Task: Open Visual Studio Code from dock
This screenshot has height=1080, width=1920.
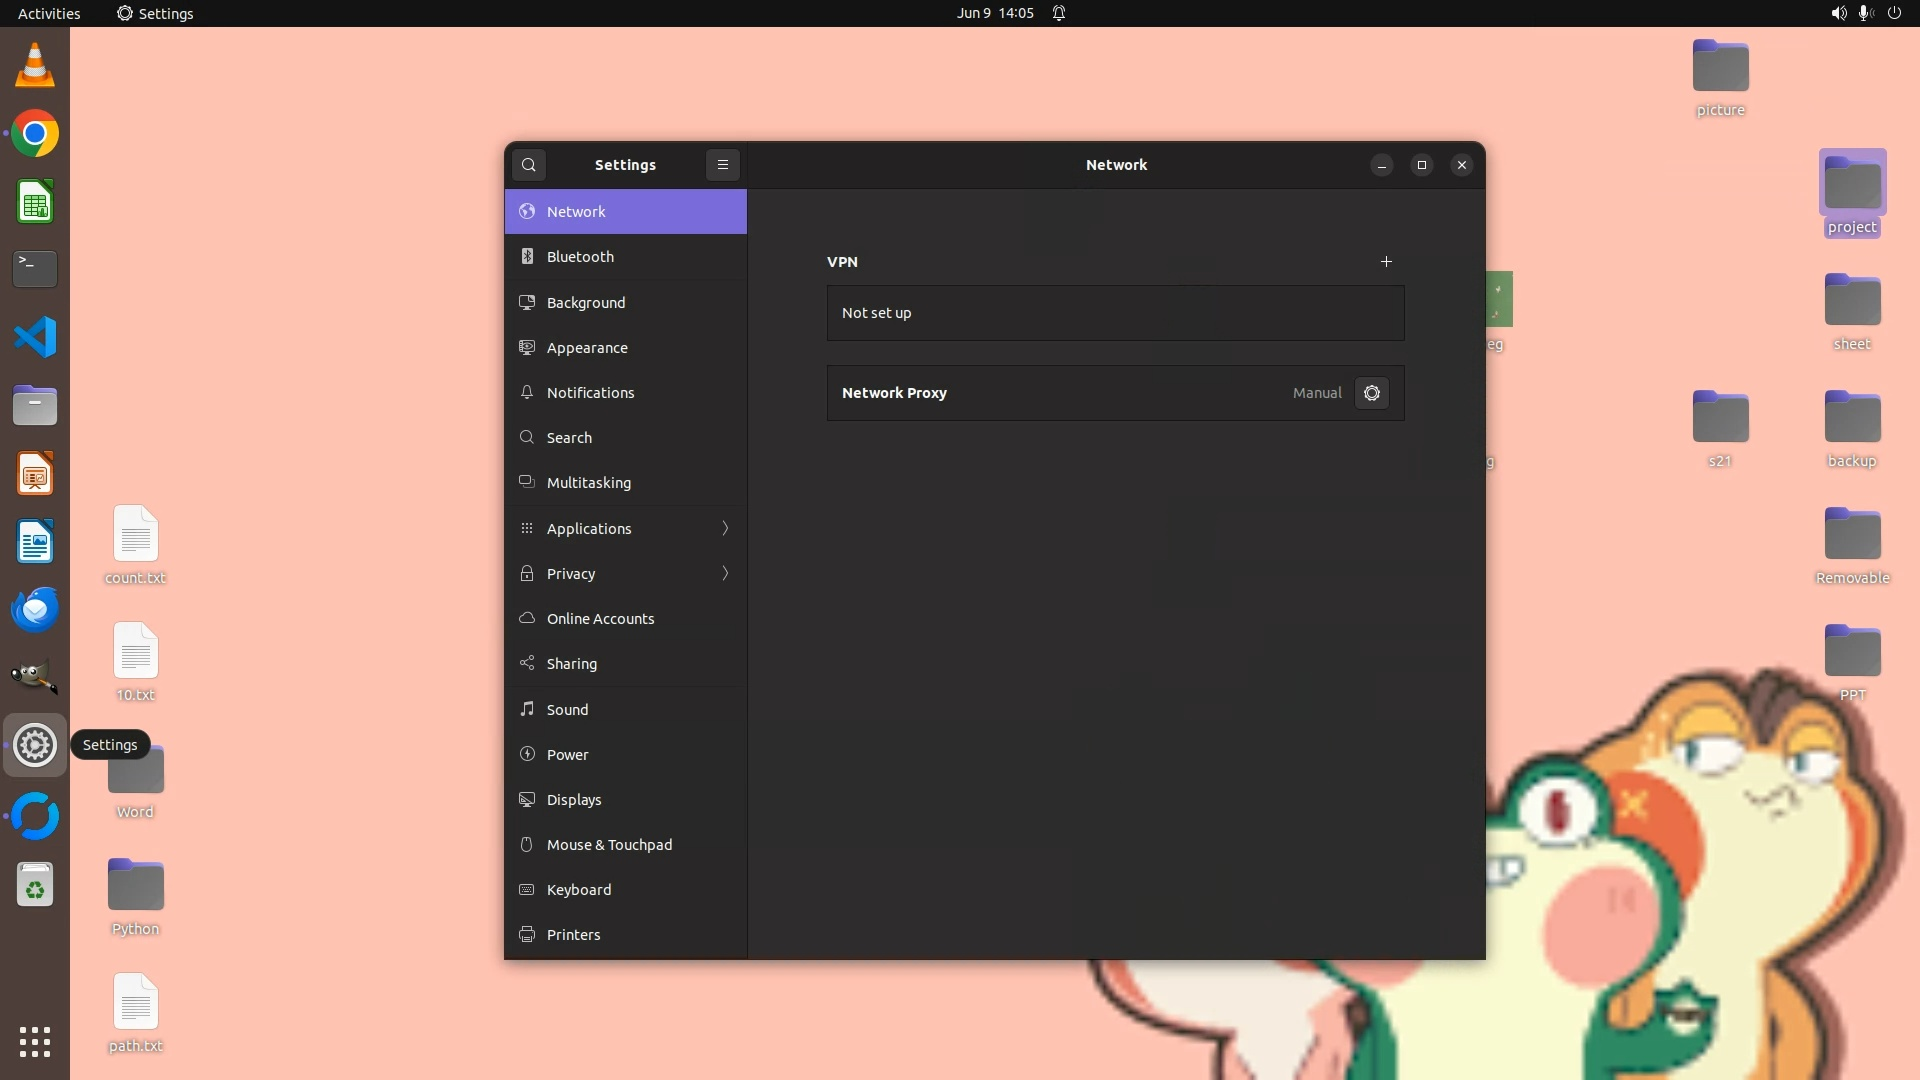Action: [x=35, y=337]
